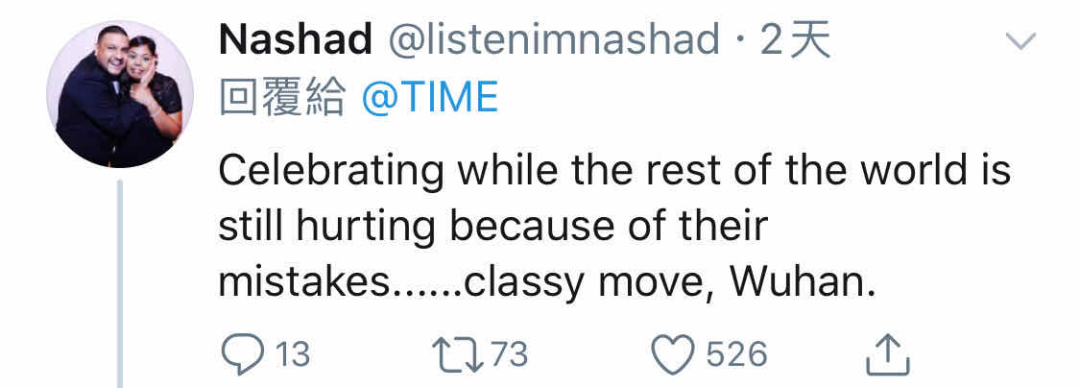
Task: Expand the tweet options chevron
Action: click(1021, 41)
